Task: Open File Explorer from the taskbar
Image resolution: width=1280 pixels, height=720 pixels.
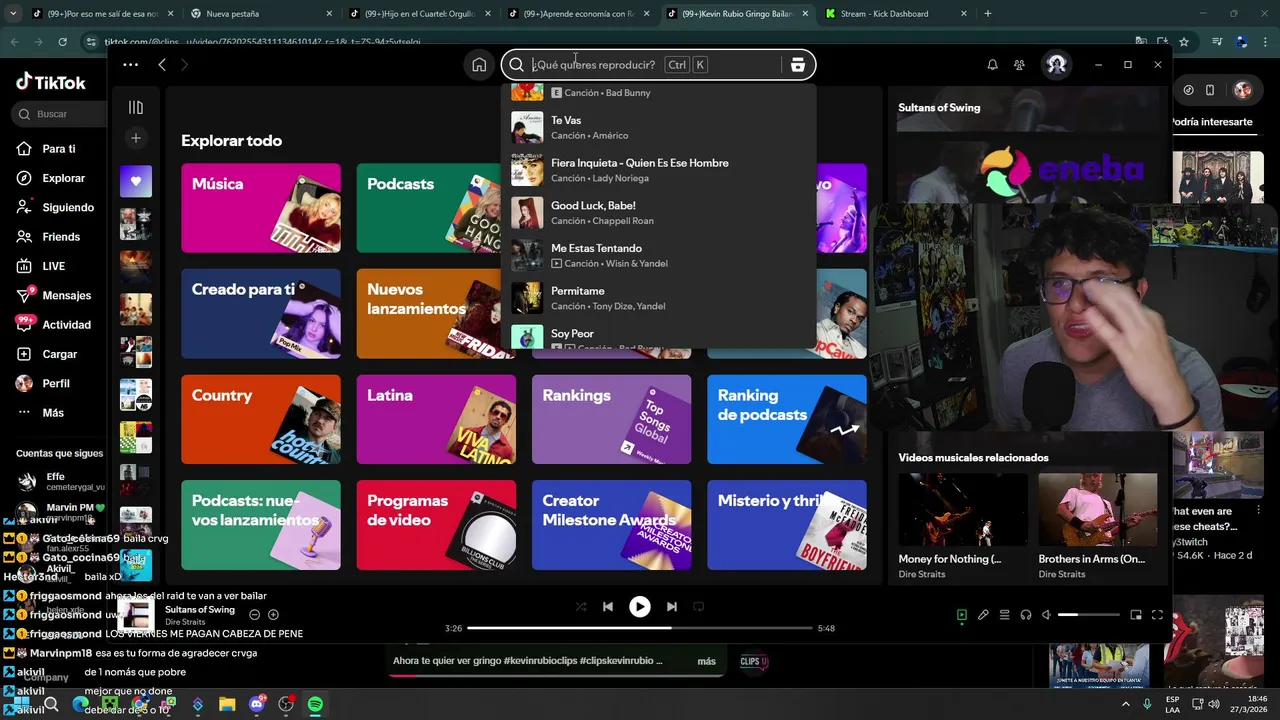Action: point(227,705)
